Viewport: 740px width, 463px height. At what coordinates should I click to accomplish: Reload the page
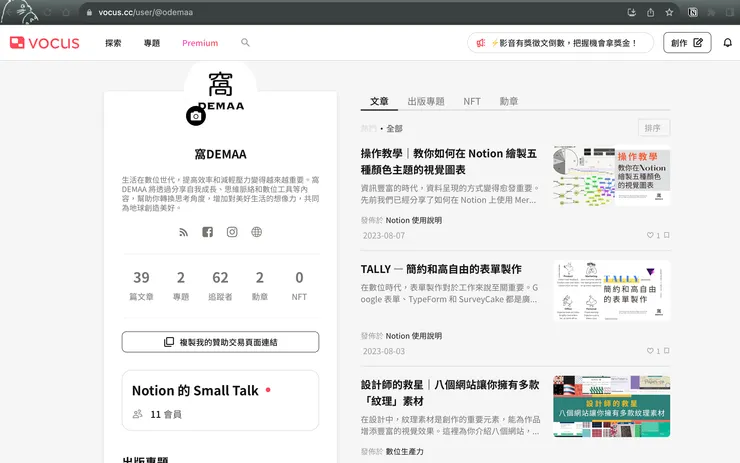(48, 12)
